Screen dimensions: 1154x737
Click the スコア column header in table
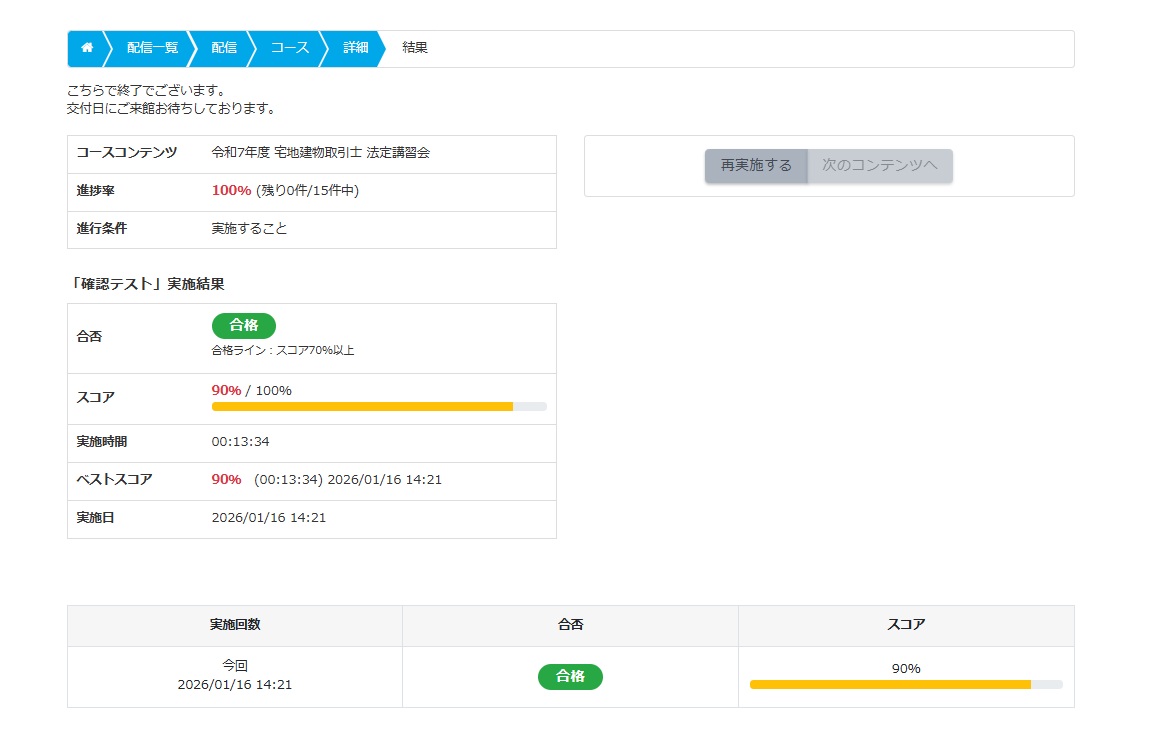906,625
